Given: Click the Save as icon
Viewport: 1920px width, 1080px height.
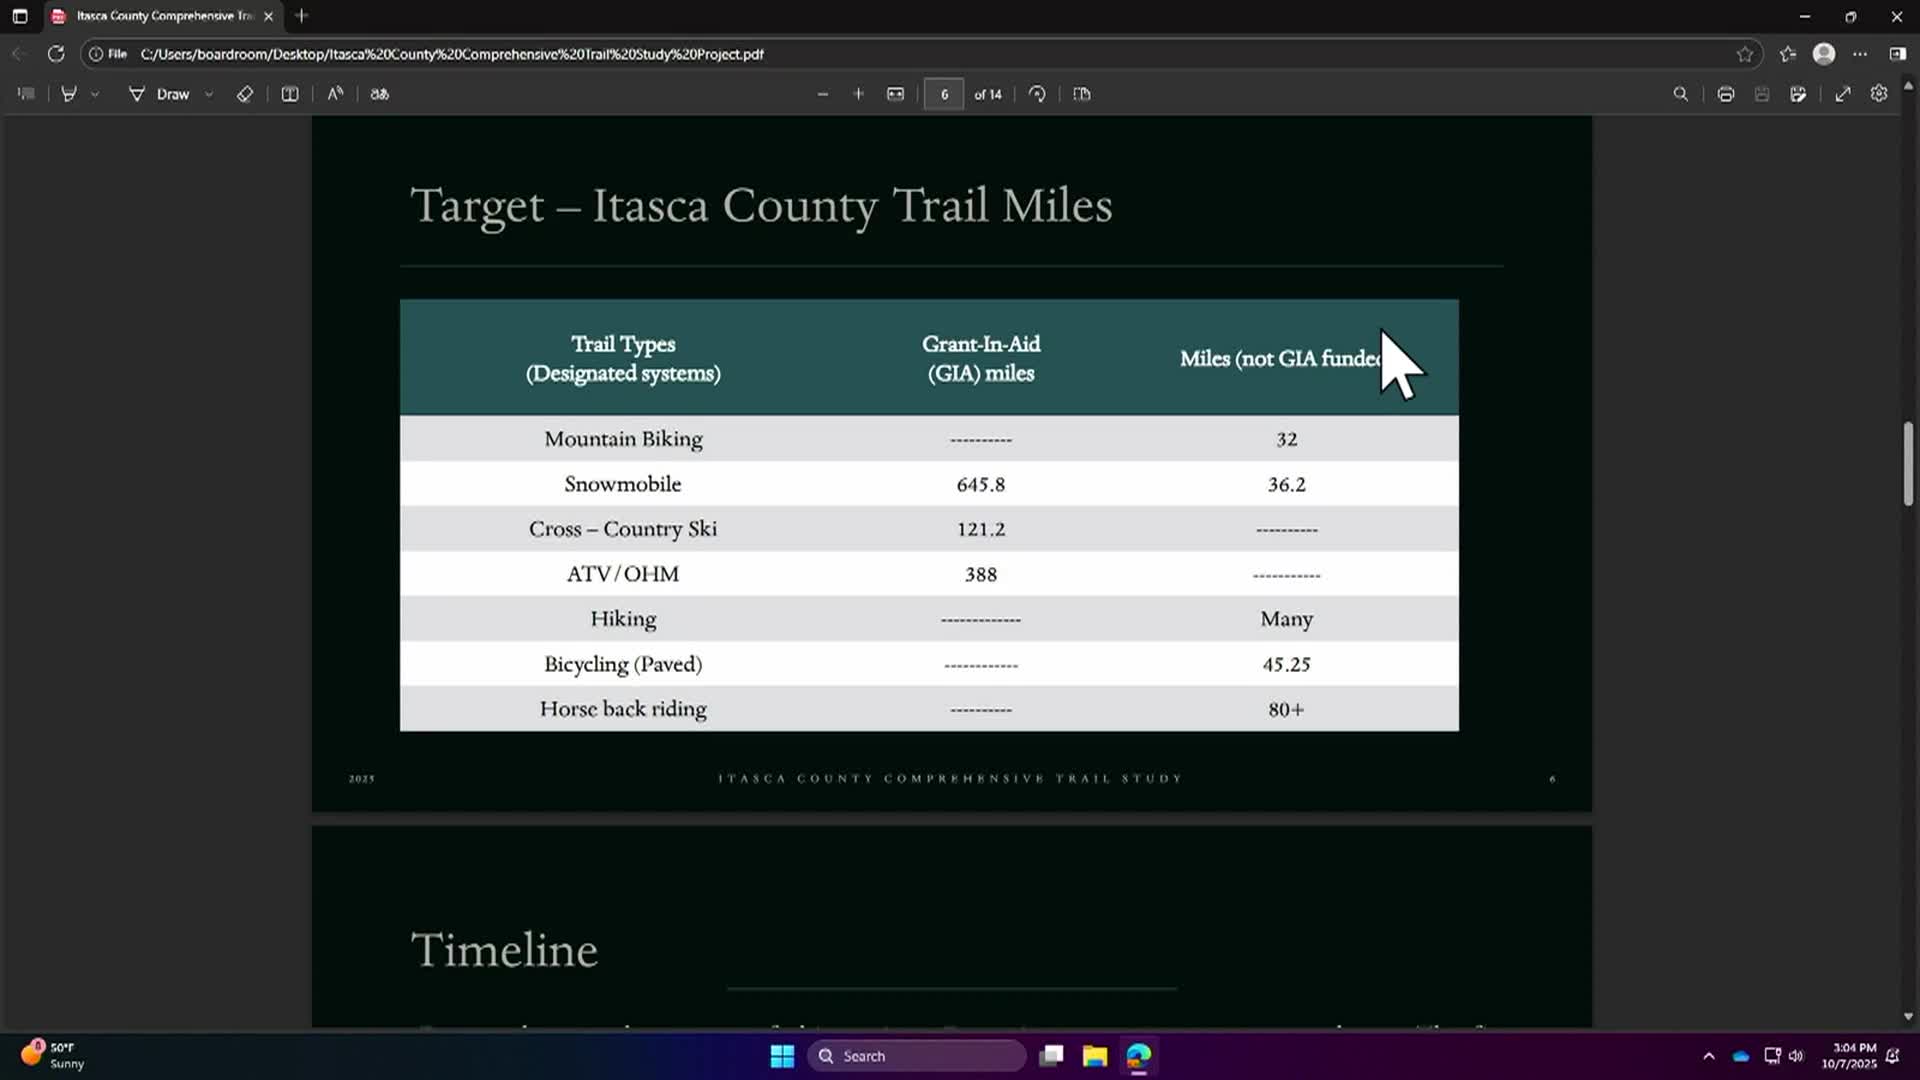Looking at the screenshot, I should tap(1798, 94).
